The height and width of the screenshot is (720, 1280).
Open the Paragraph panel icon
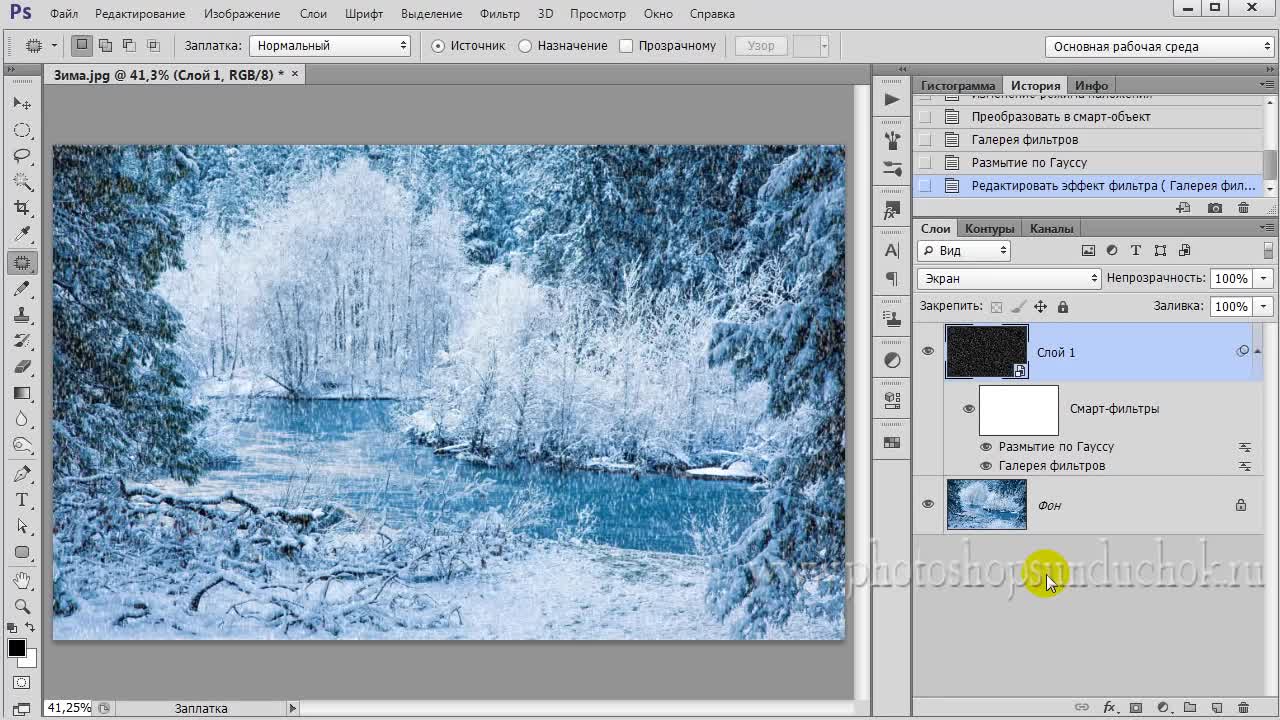coord(892,278)
